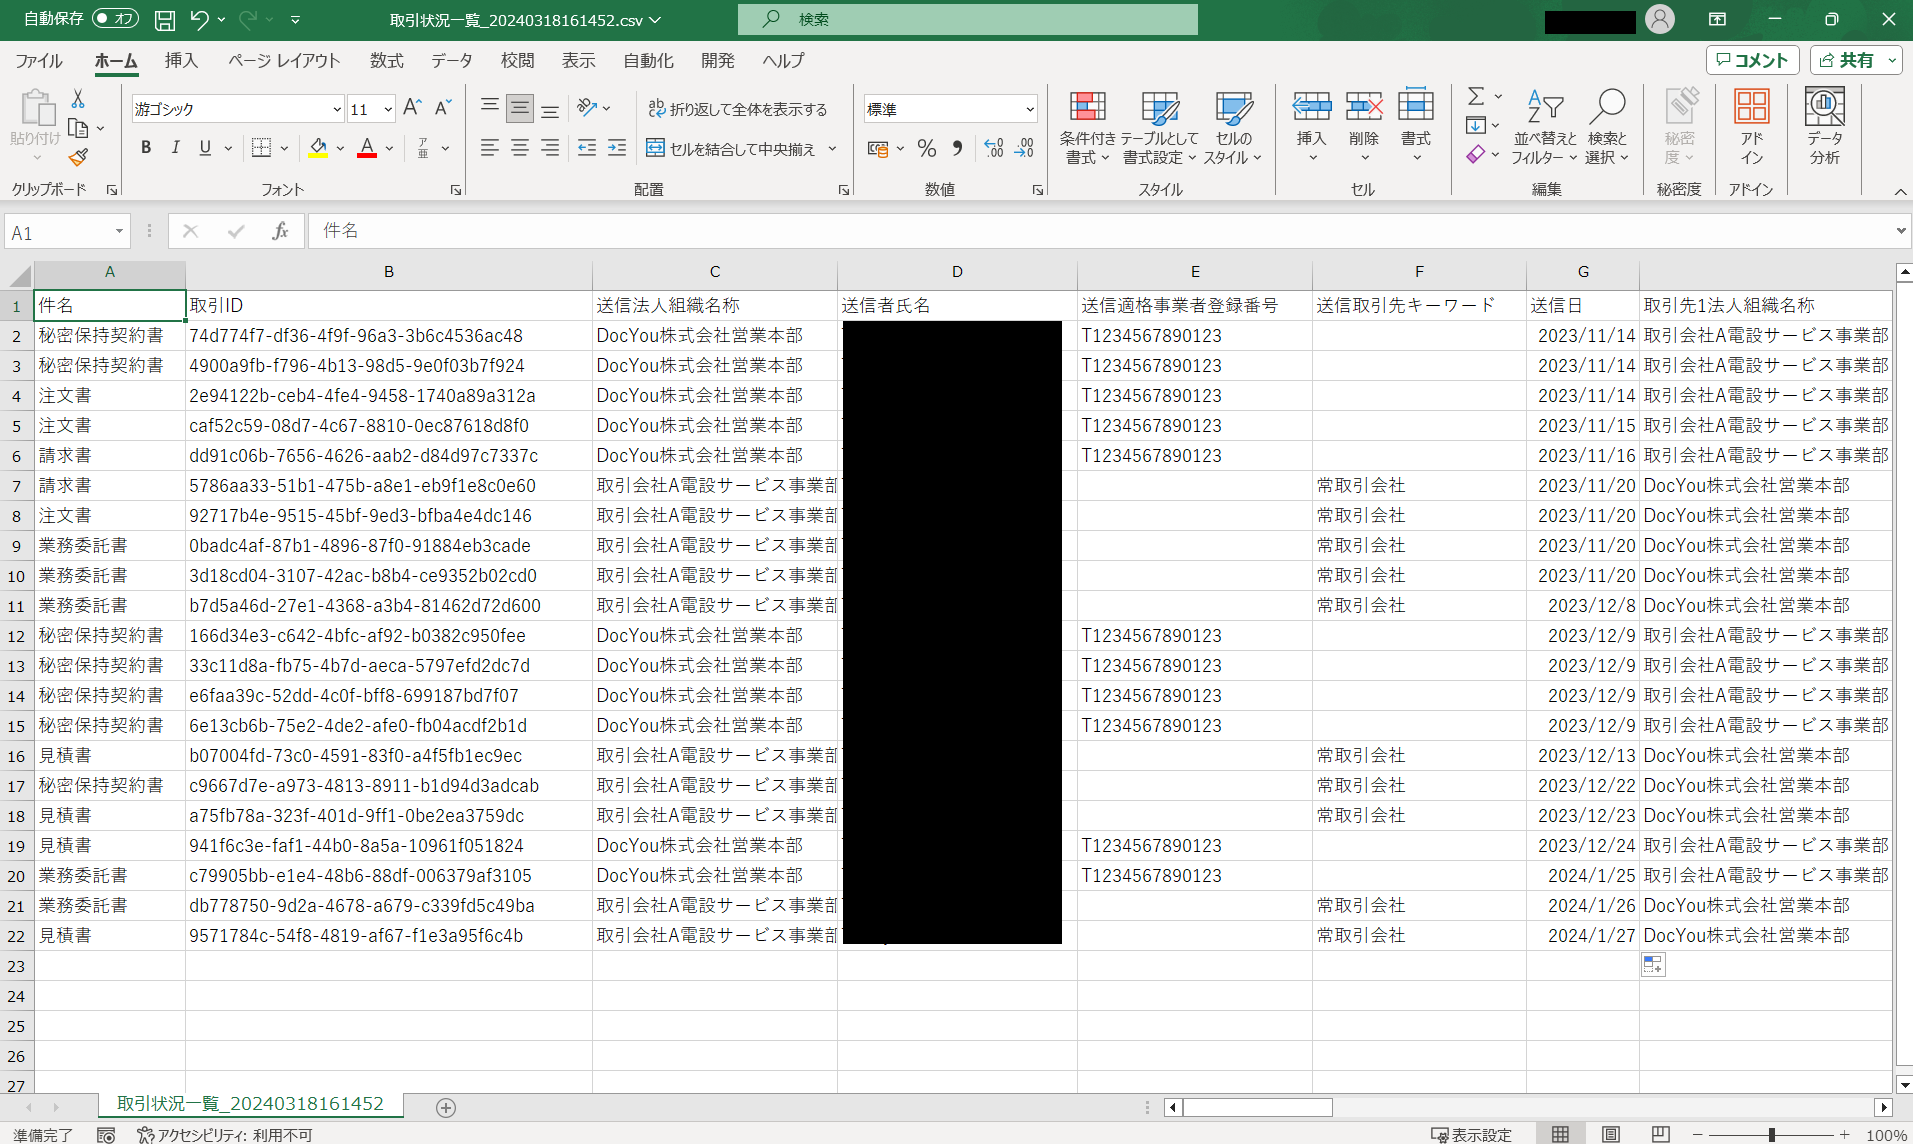Screen dimensions: 1913x1144
Task: Click the Cut scissors icon
Action: (x=78, y=99)
